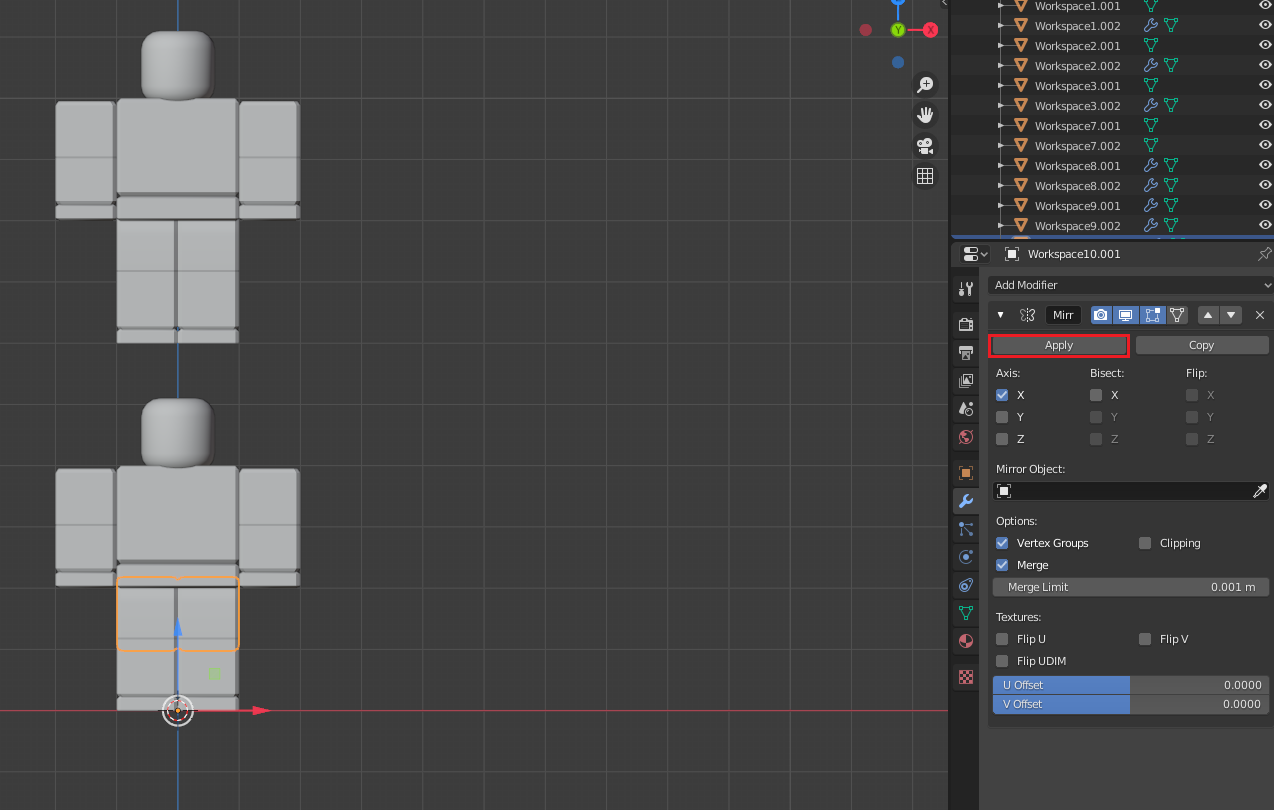Enable the Y mirror Axis checkbox

coord(1002,417)
